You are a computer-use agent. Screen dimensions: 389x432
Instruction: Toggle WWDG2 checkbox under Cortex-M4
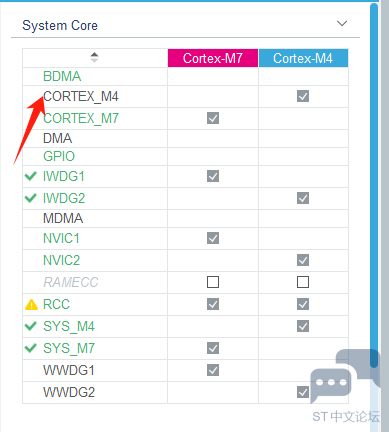303,392
